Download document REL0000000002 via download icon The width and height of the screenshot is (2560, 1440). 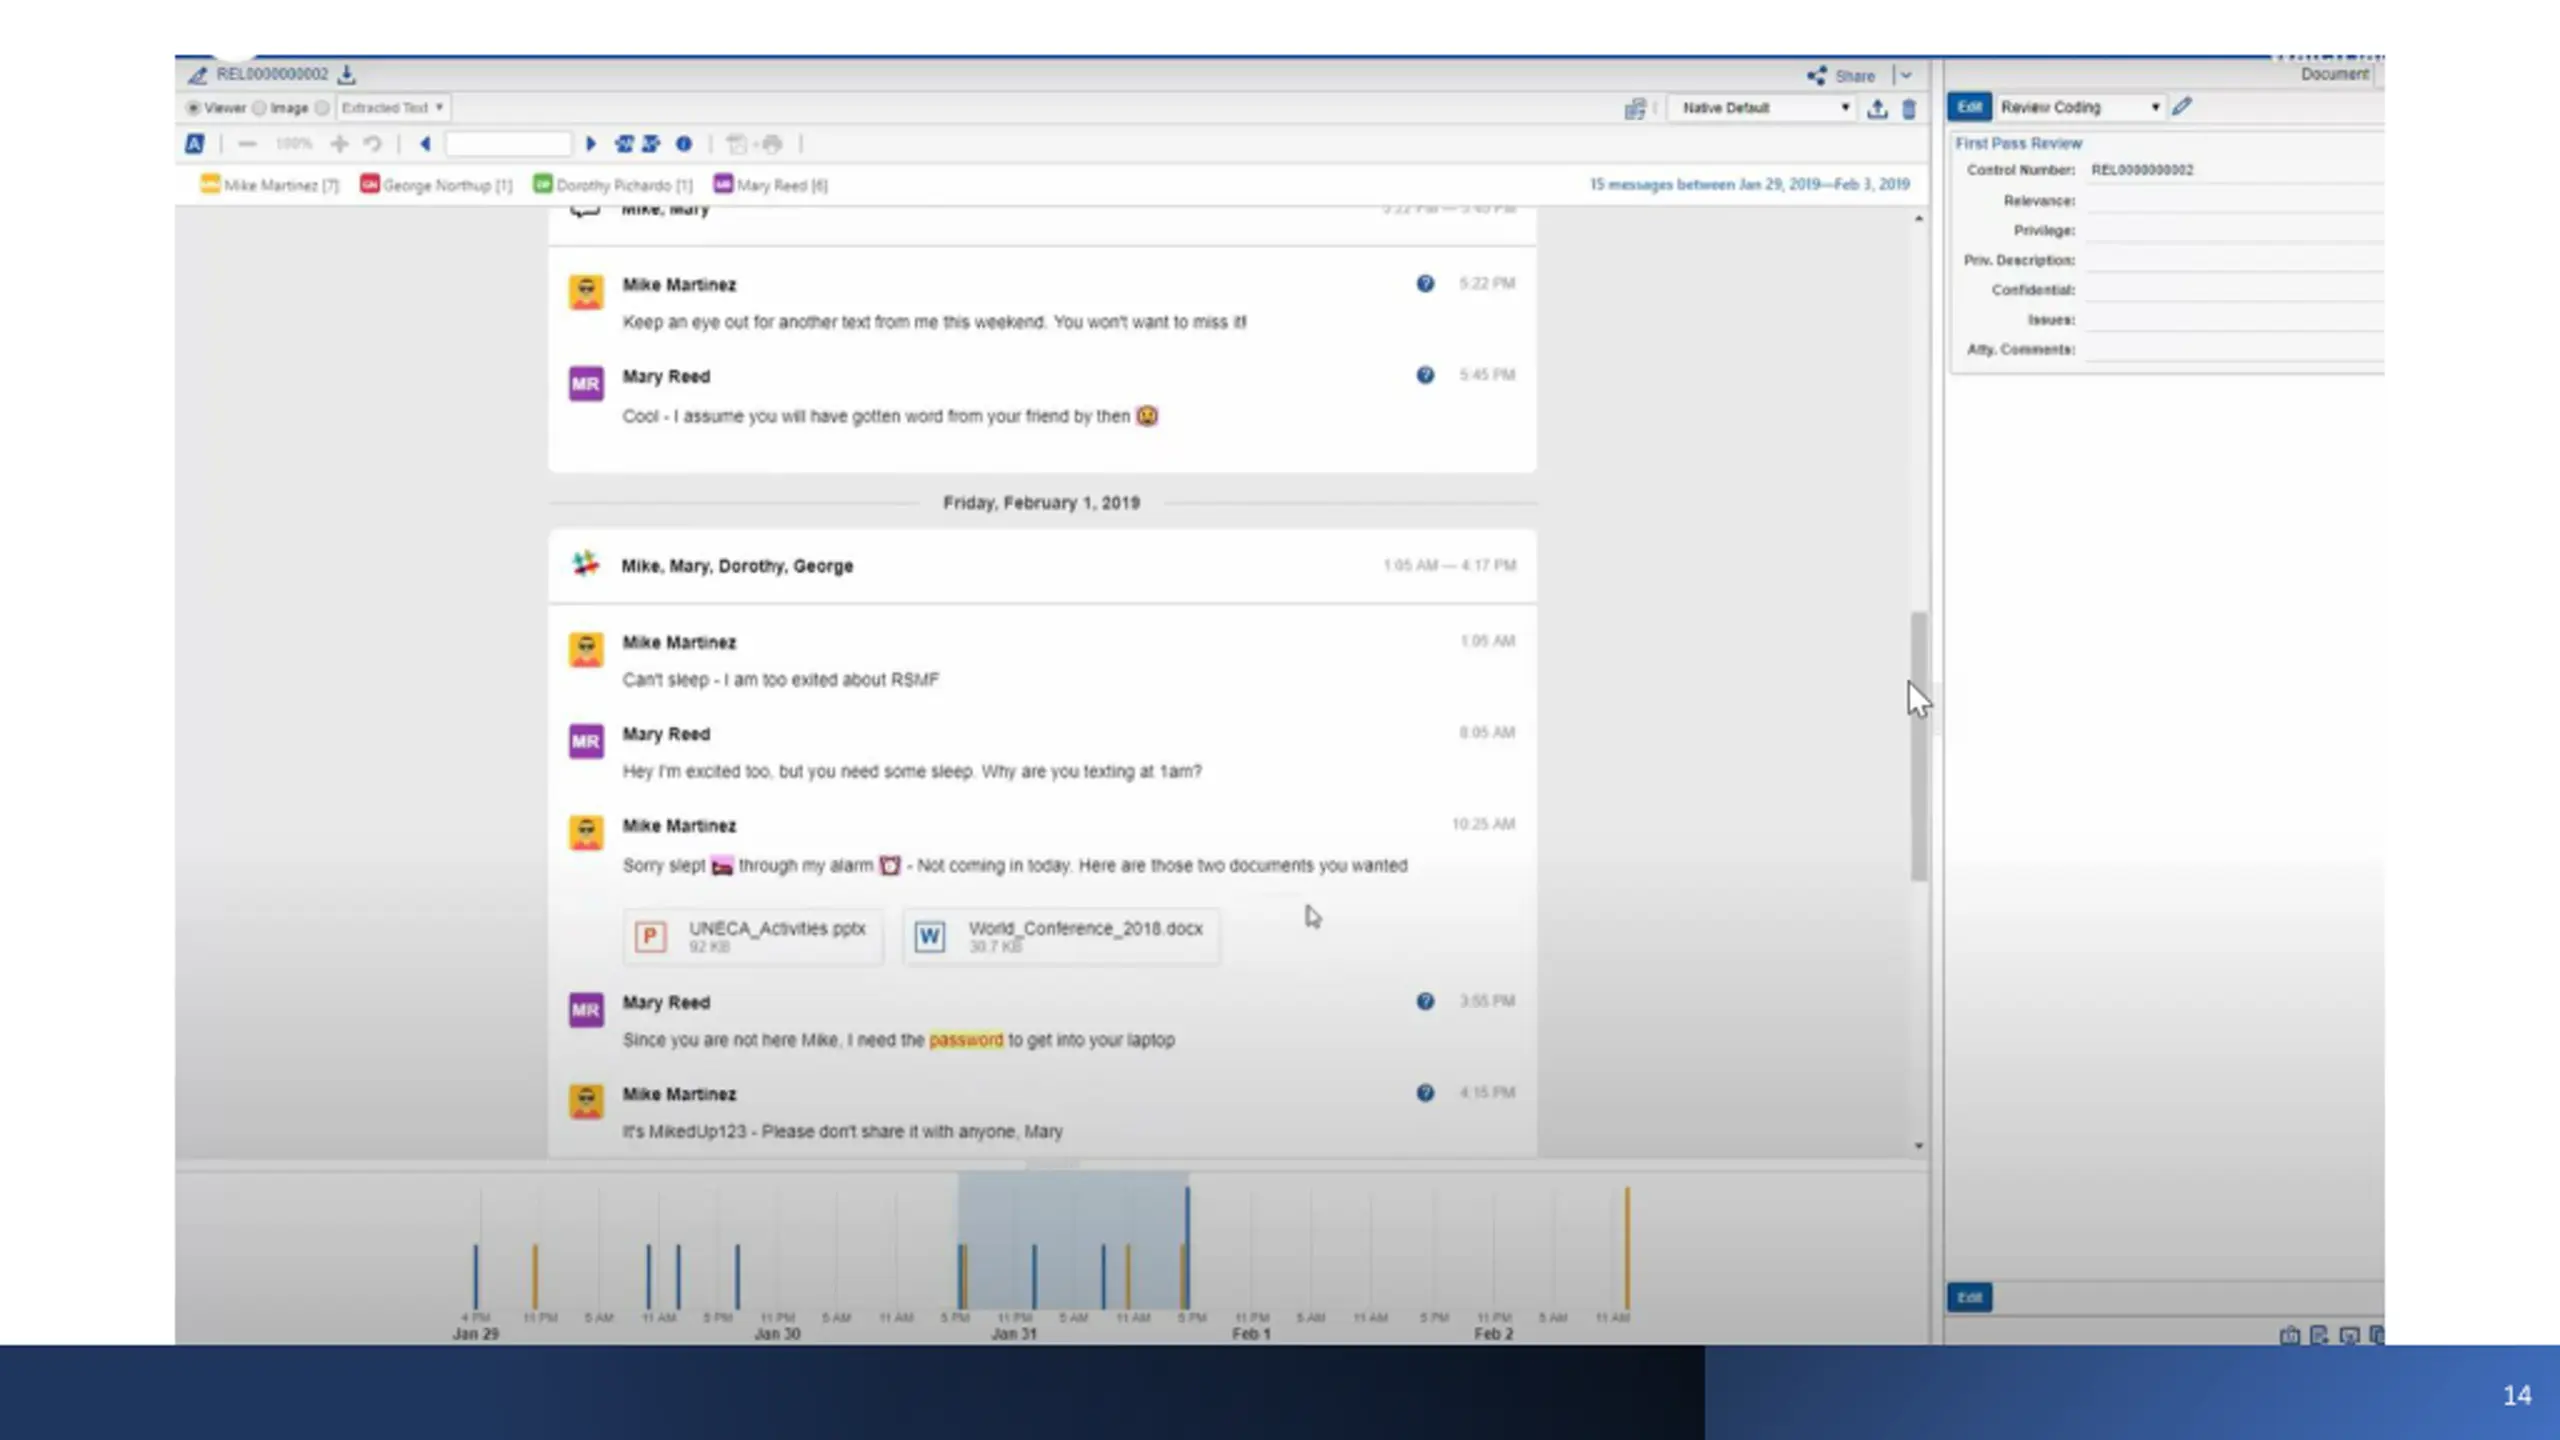pos(347,74)
